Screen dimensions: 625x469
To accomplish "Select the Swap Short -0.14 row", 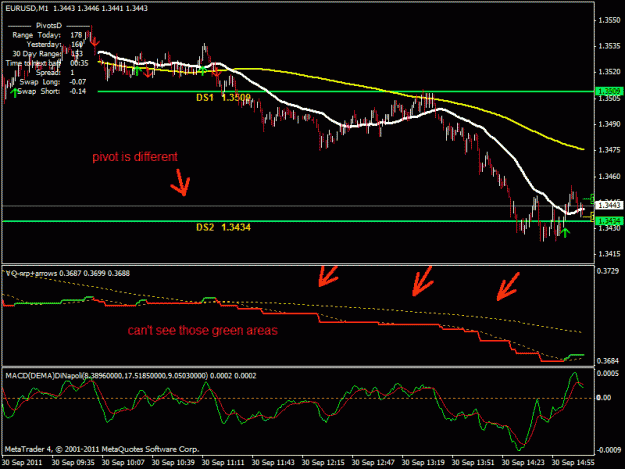I will point(51,91).
